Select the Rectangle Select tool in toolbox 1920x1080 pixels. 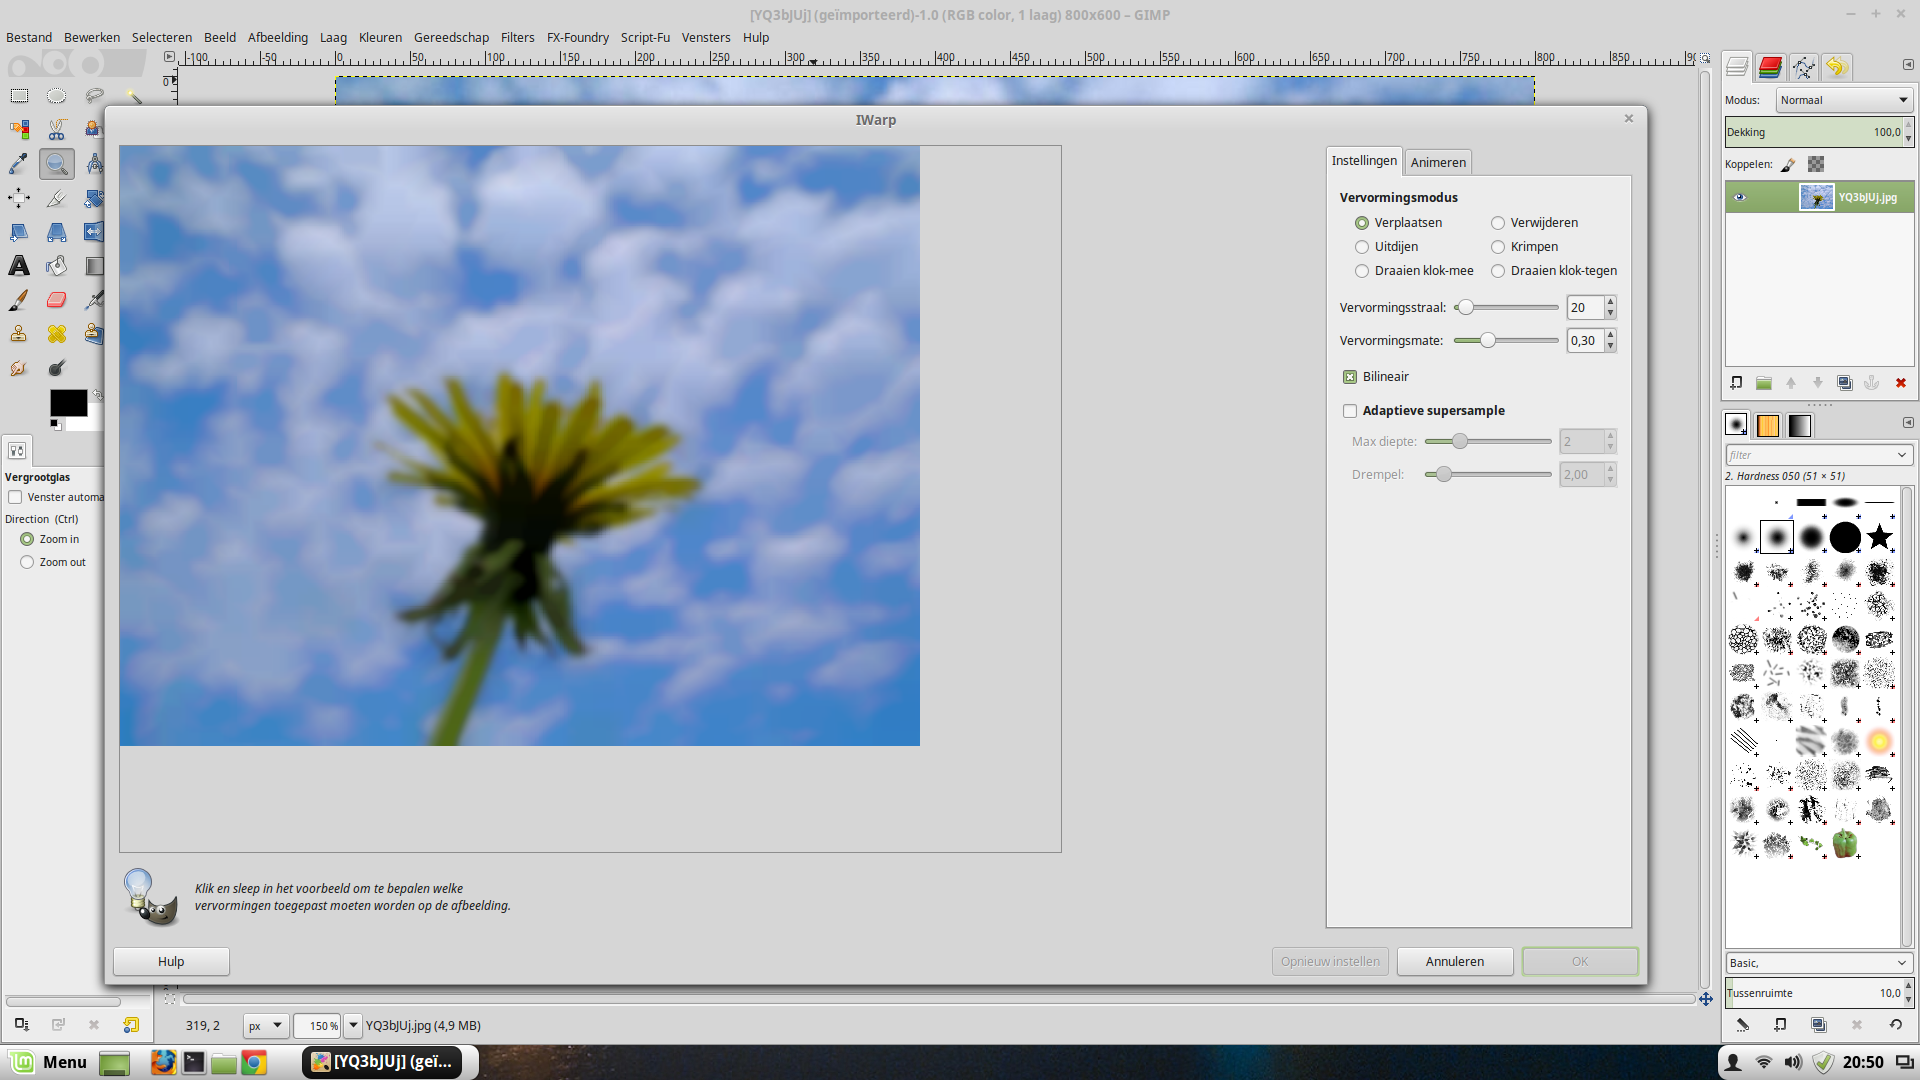coord(19,96)
